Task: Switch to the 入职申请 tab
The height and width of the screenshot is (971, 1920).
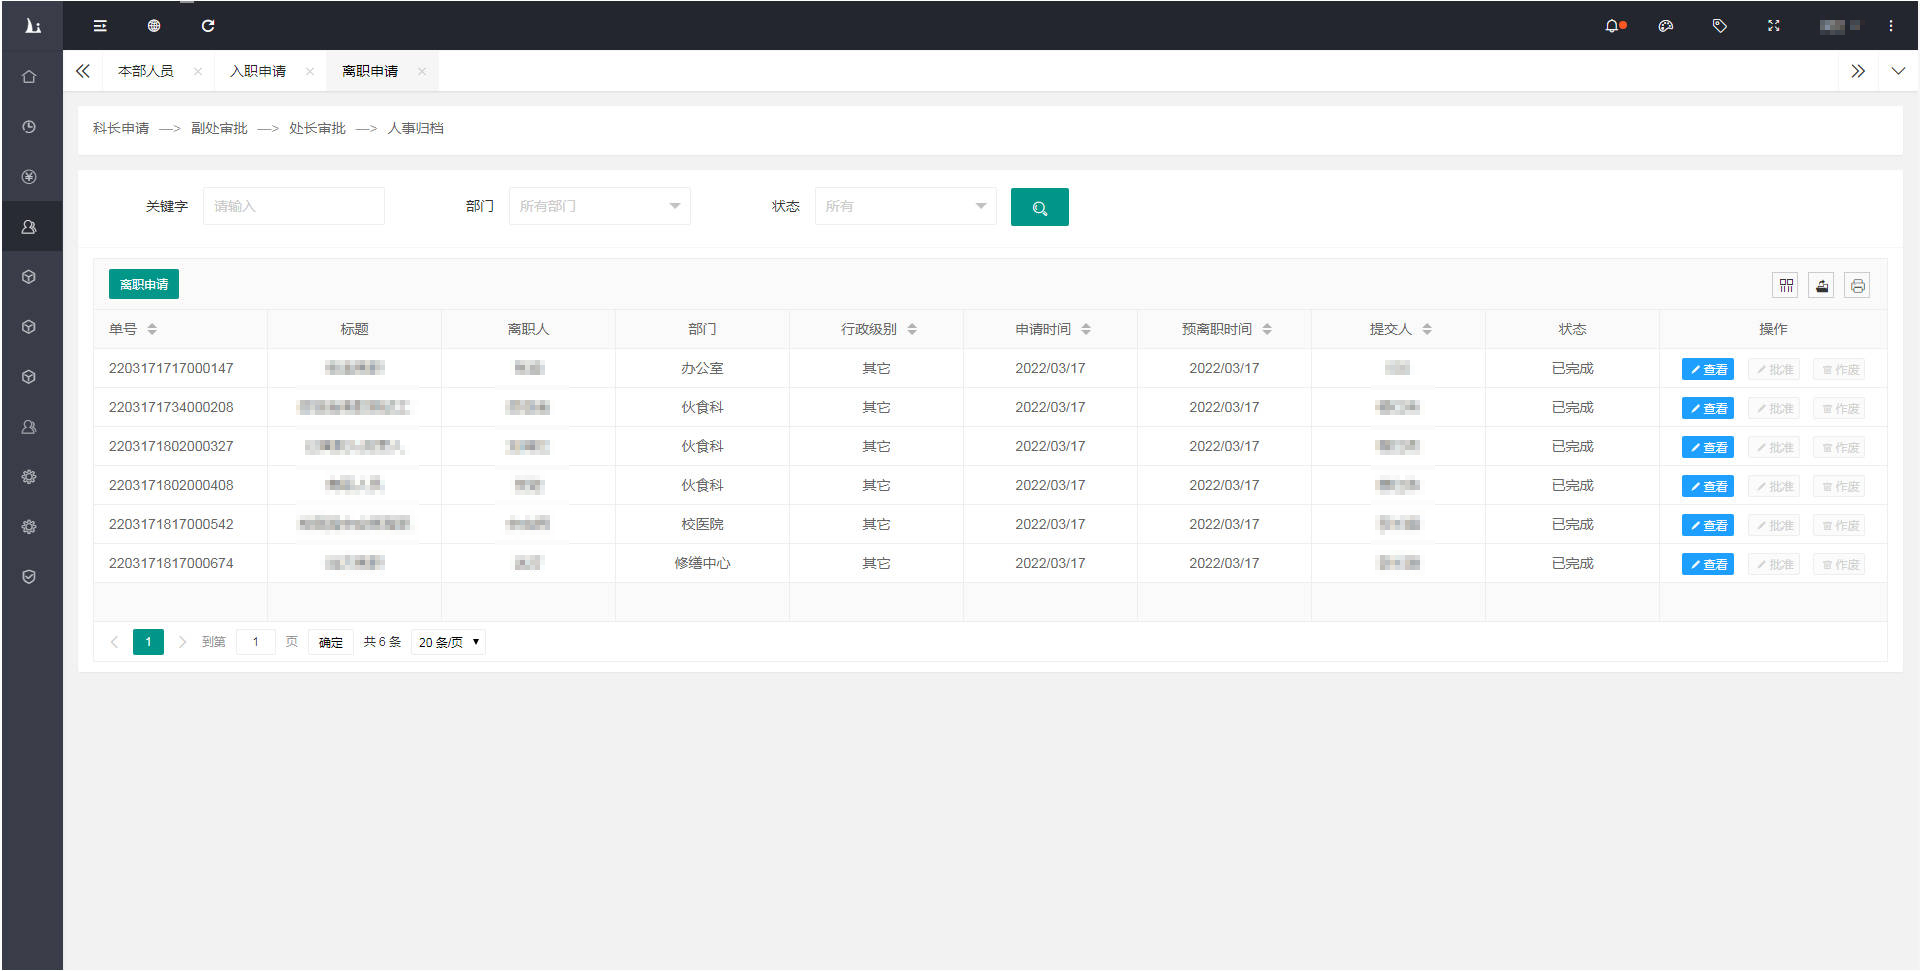Action: pyautogui.click(x=258, y=71)
